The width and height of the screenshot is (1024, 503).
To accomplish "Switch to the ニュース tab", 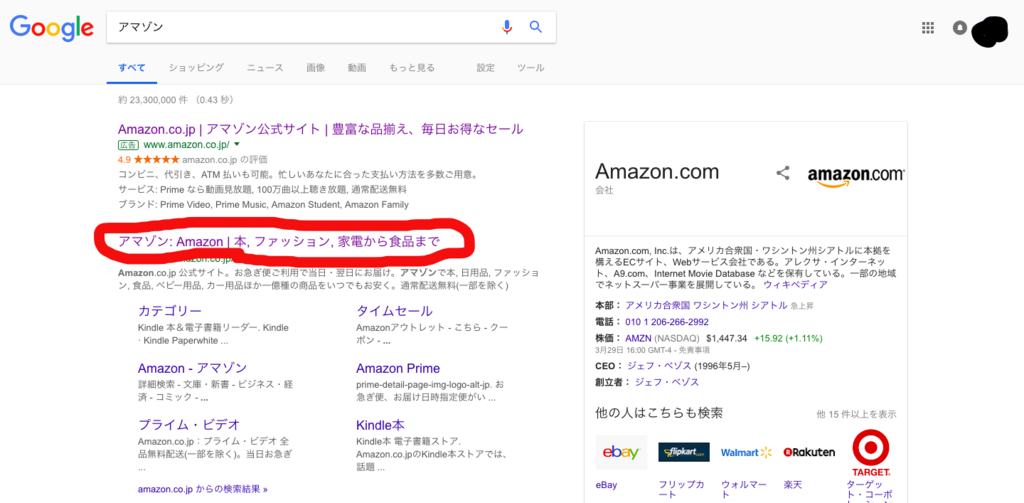I will click(x=265, y=68).
